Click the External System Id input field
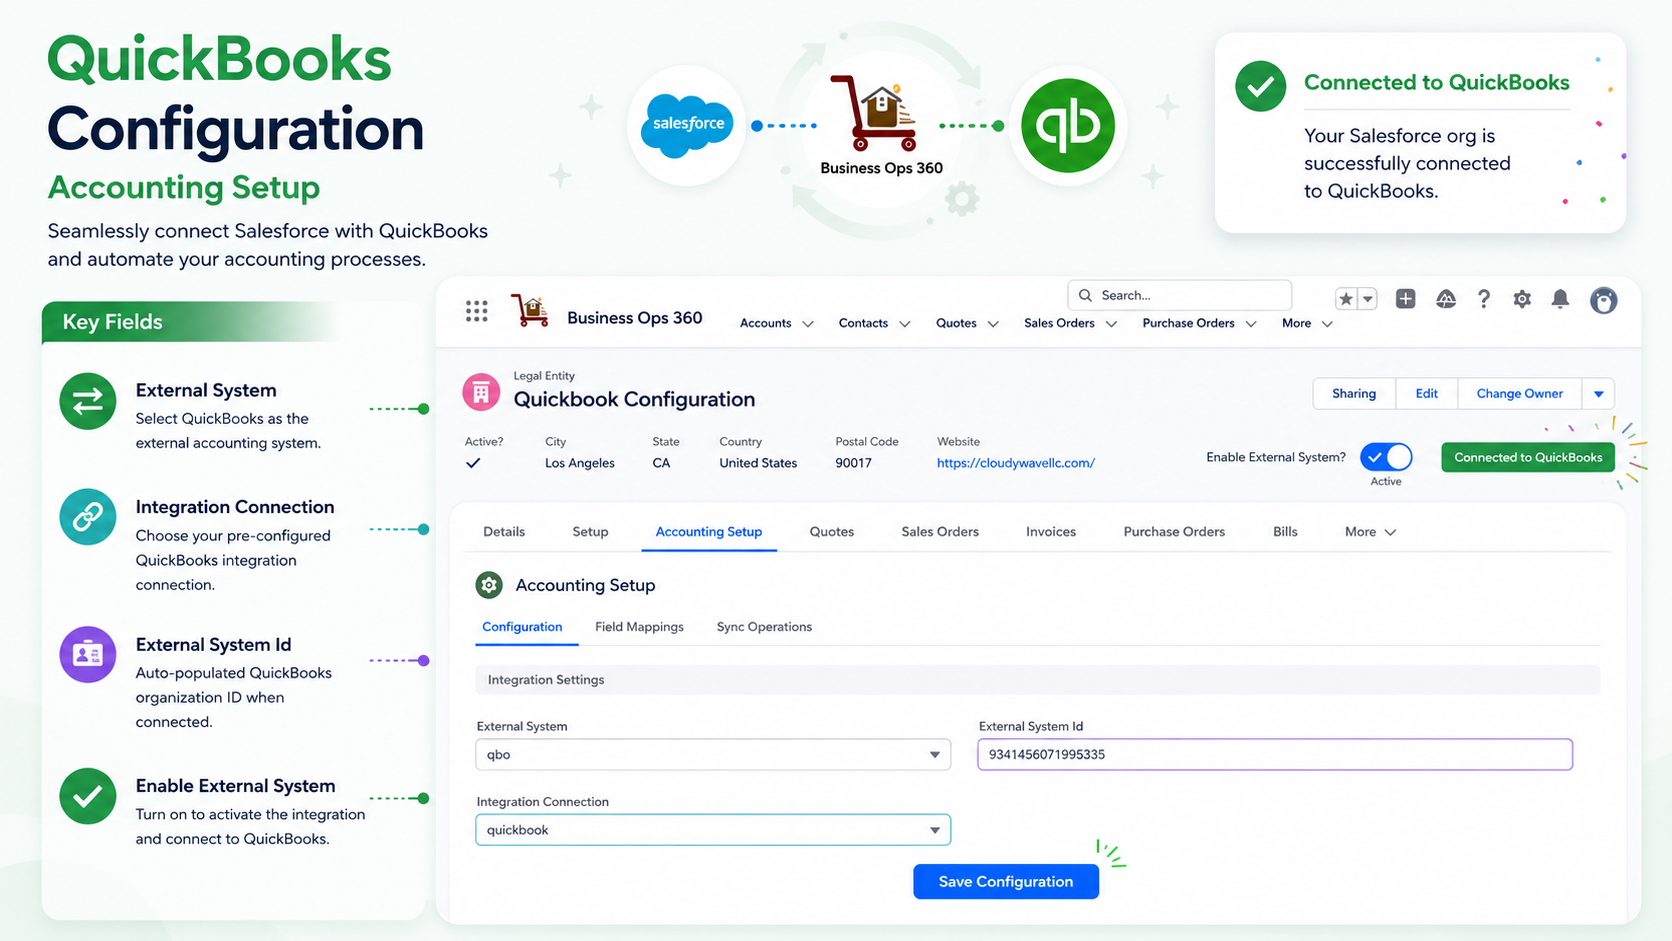Viewport: 1672px width, 941px height. click(x=1275, y=754)
